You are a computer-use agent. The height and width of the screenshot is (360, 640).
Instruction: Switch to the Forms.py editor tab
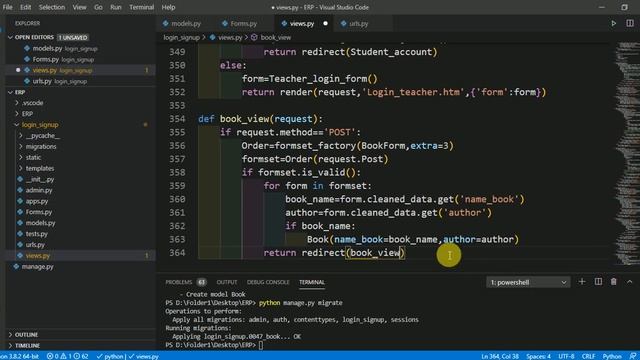point(243,24)
